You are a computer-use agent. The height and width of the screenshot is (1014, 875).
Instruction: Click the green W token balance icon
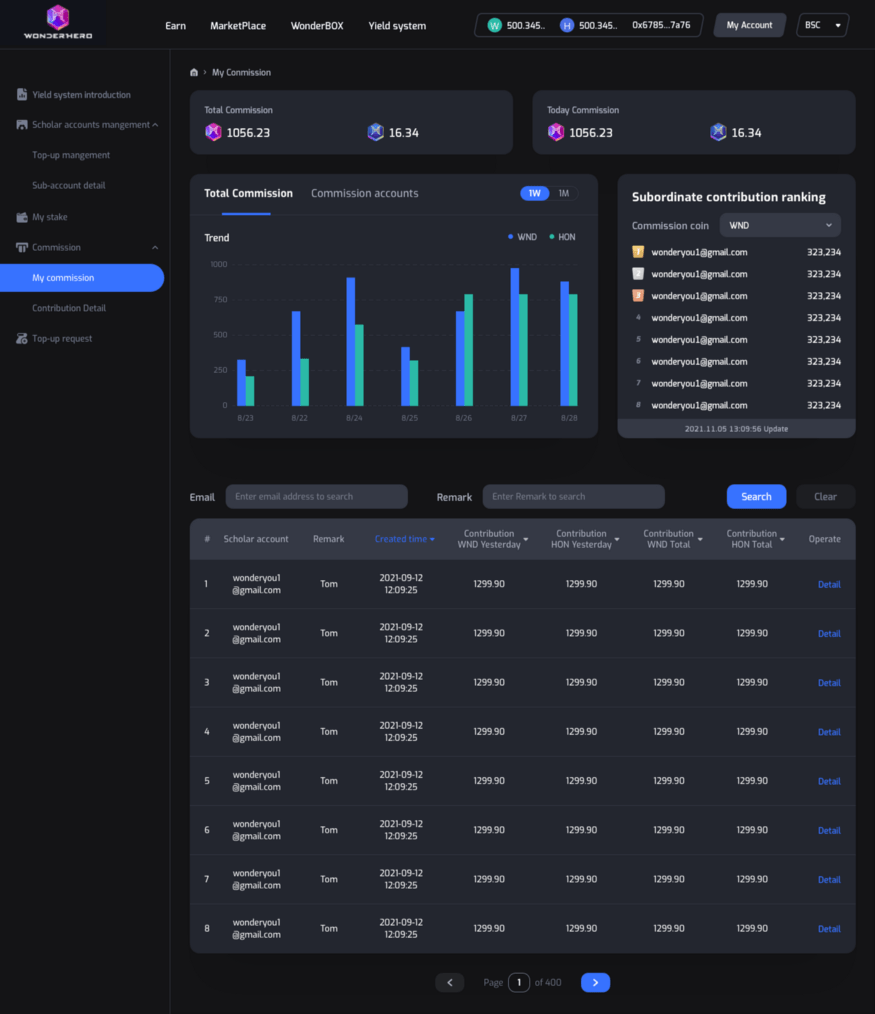point(493,25)
